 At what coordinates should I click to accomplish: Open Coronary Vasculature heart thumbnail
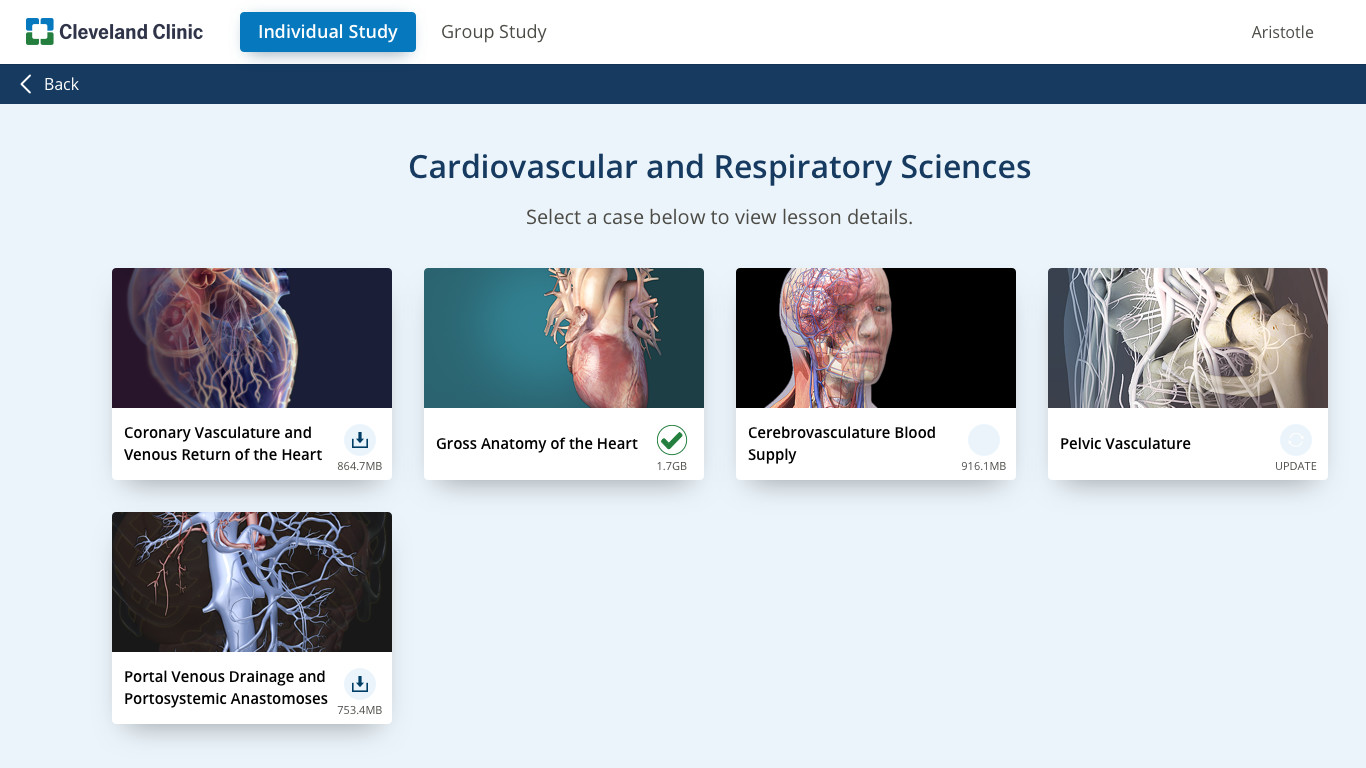tap(252, 338)
